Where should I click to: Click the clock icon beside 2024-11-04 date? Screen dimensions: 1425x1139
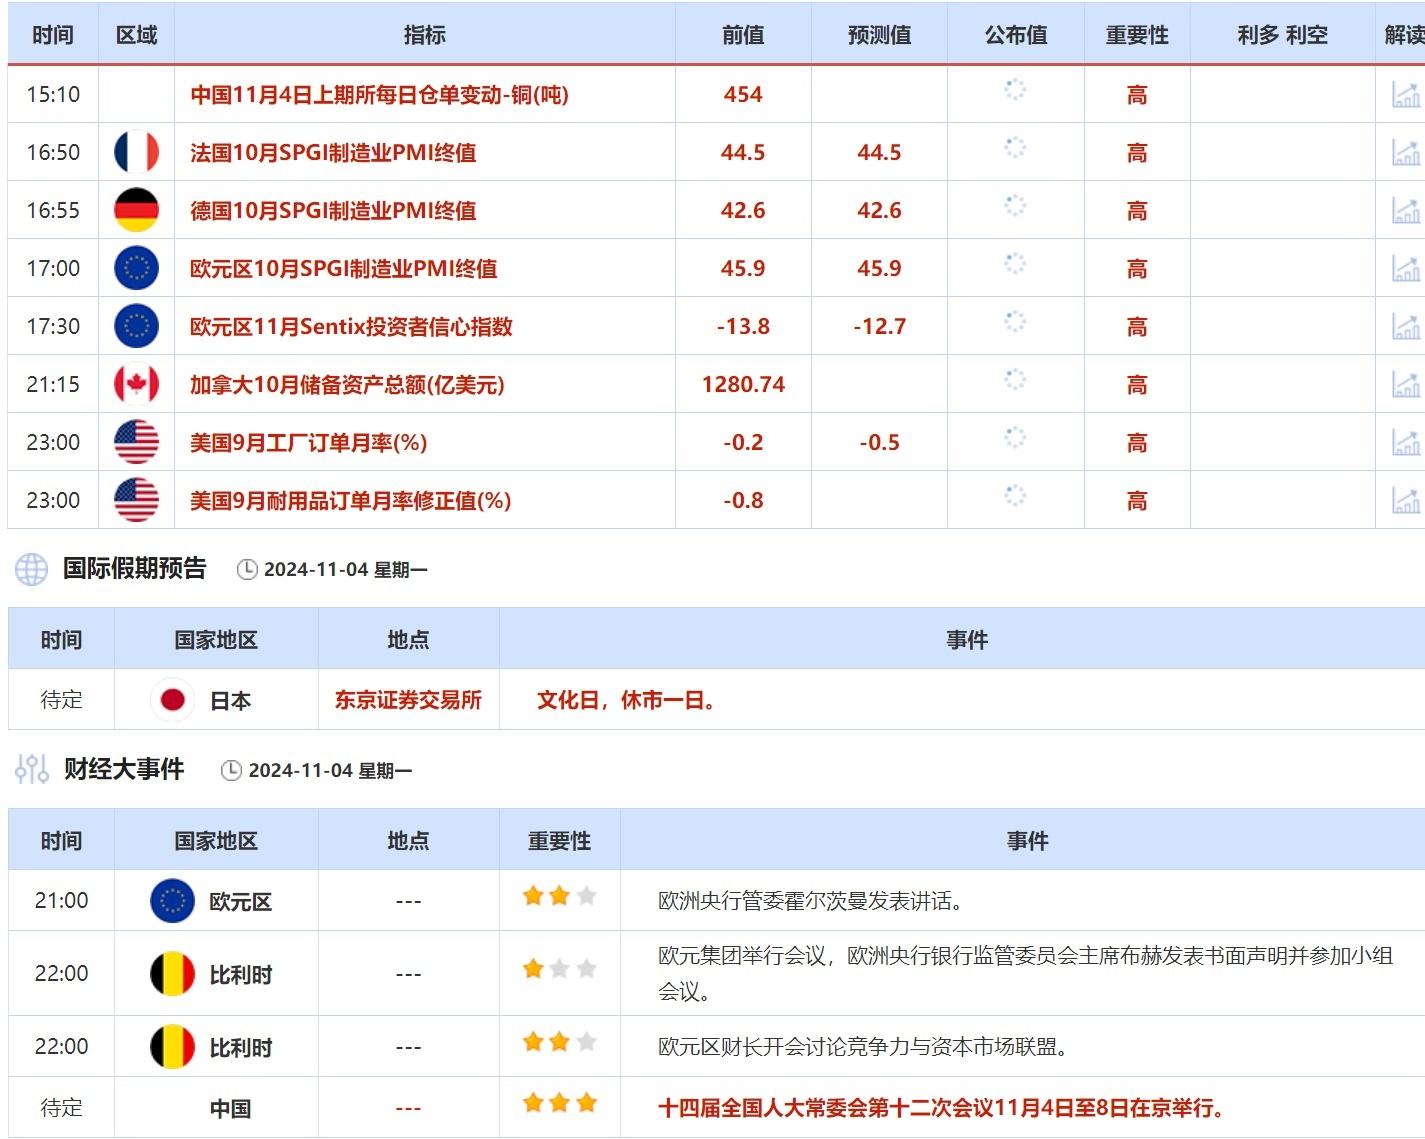pyautogui.click(x=245, y=568)
